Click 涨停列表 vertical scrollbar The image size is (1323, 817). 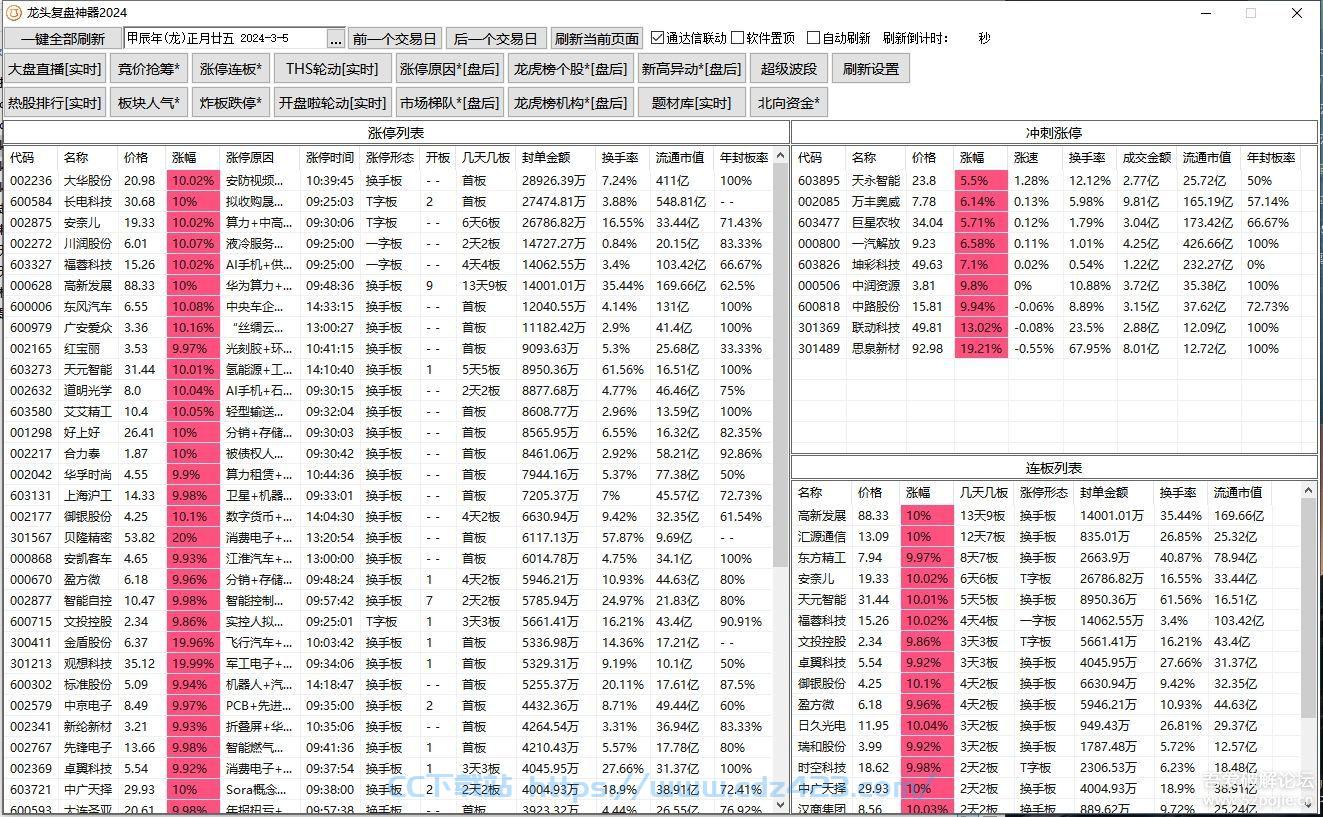point(781,480)
